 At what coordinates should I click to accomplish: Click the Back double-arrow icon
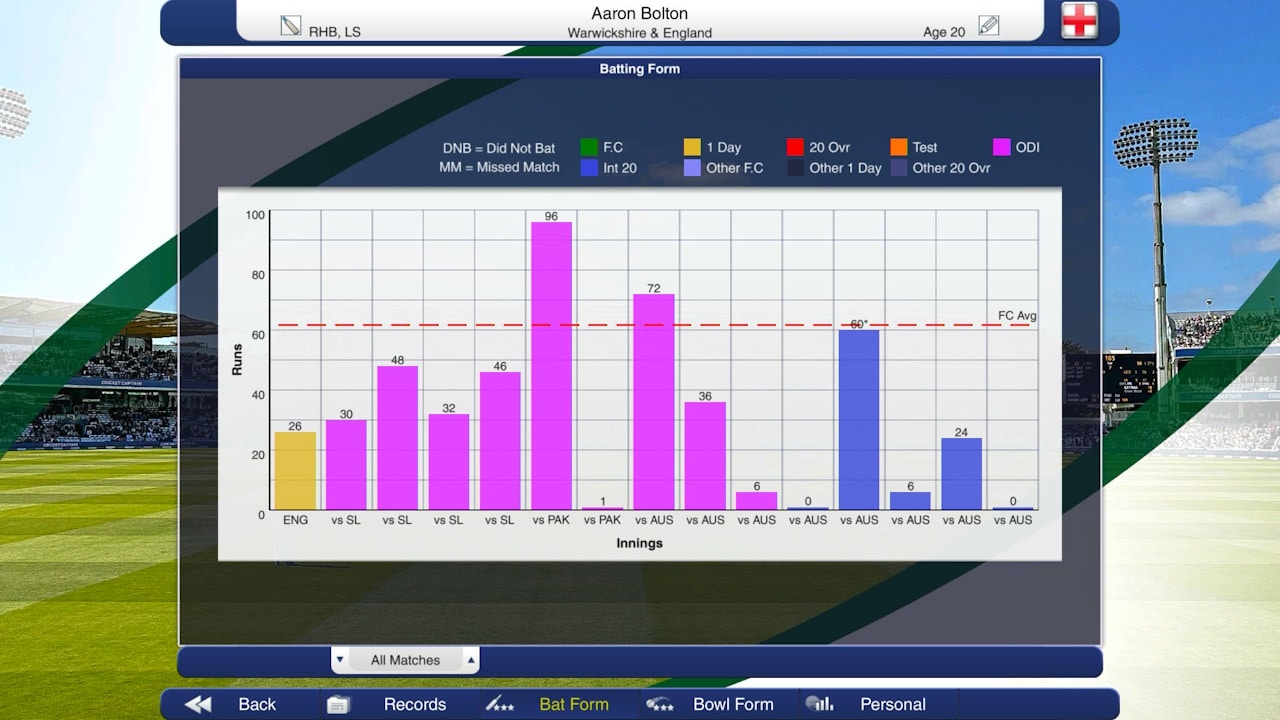[196, 703]
